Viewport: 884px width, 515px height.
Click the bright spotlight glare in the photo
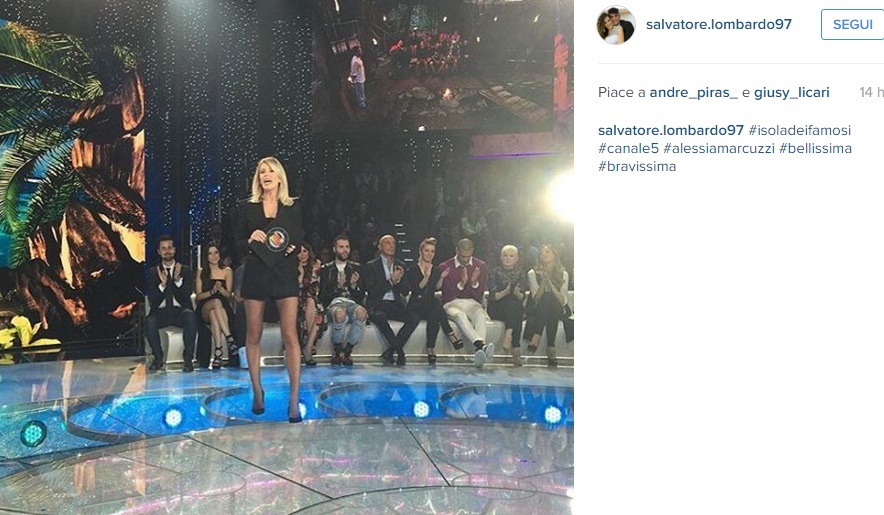point(561,196)
